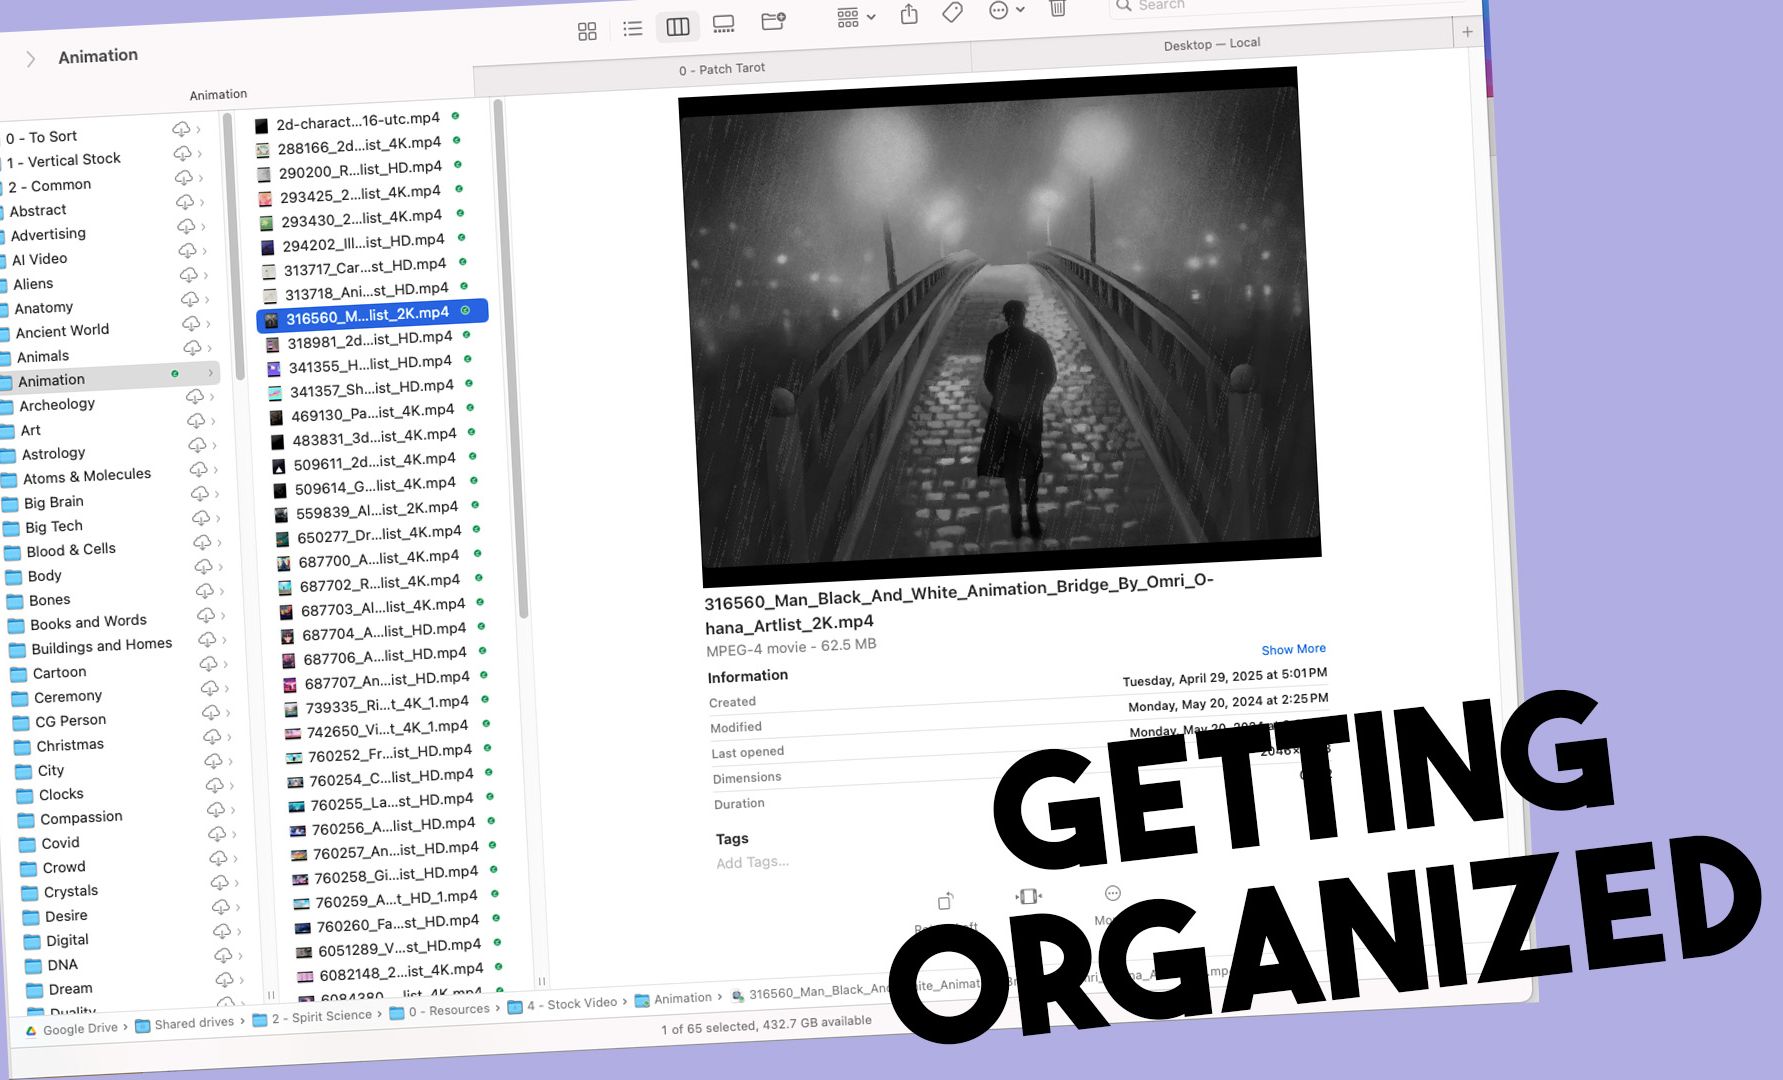
Task: Open the Group By dropdown in the toolbar
Action: 856,17
